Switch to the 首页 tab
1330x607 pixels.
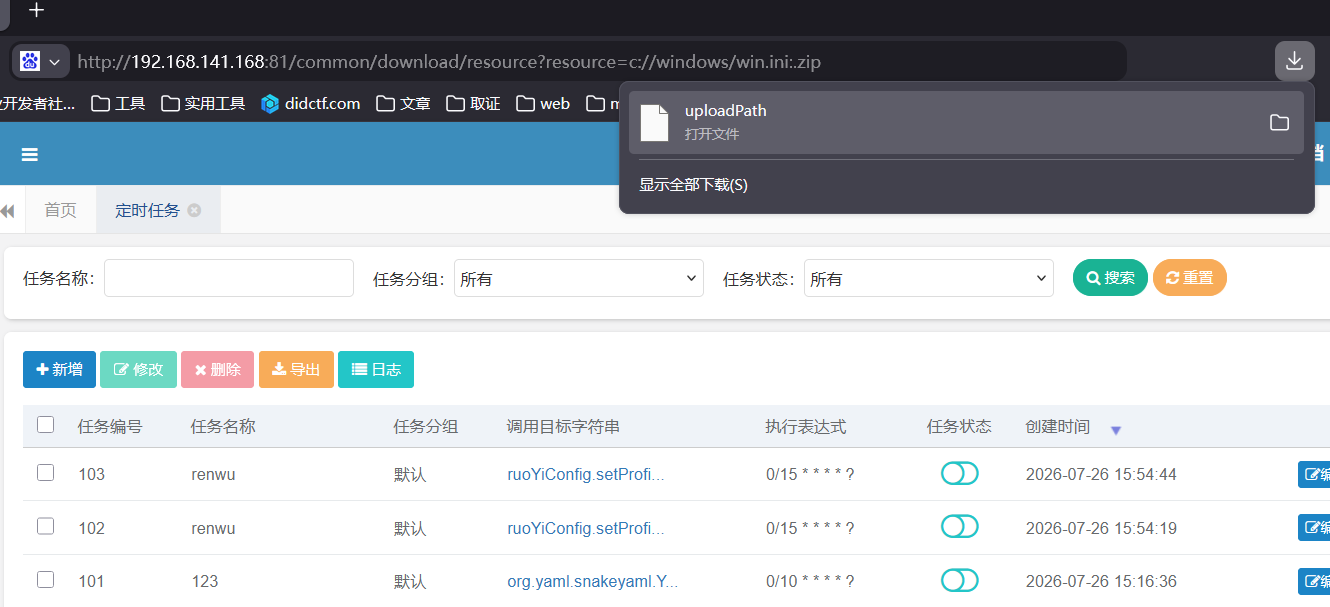point(60,210)
